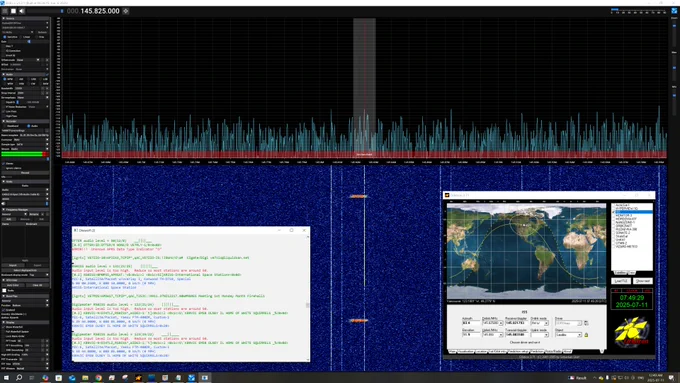This screenshot has width=680, height=383.
Task: Click Load TLE button in Orbitron
Action: pyautogui.click(x=621, y=281)
